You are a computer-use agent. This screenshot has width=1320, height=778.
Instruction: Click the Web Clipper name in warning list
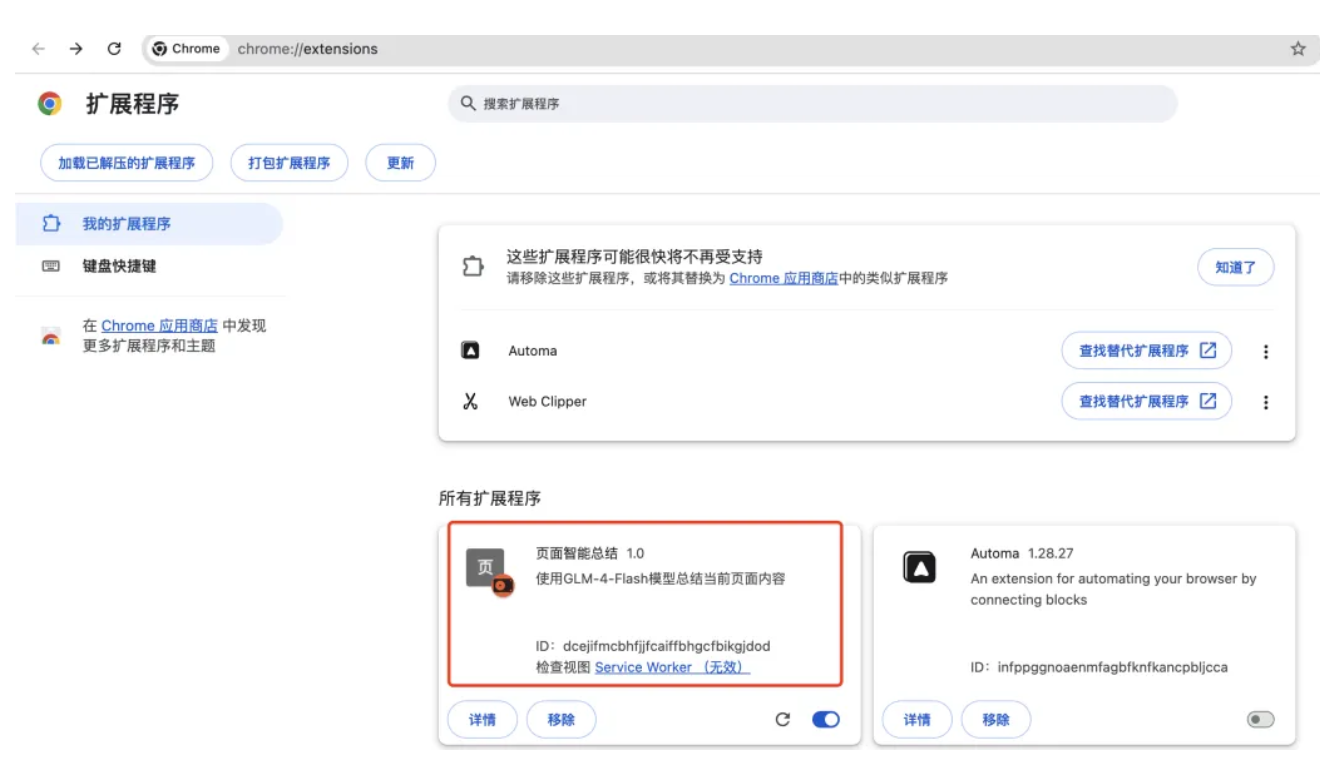click(547, 401)
